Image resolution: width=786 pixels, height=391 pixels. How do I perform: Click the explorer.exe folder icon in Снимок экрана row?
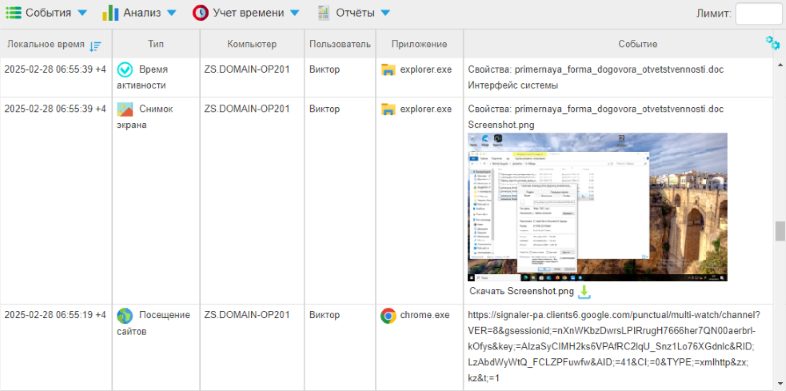coord(388,109)
